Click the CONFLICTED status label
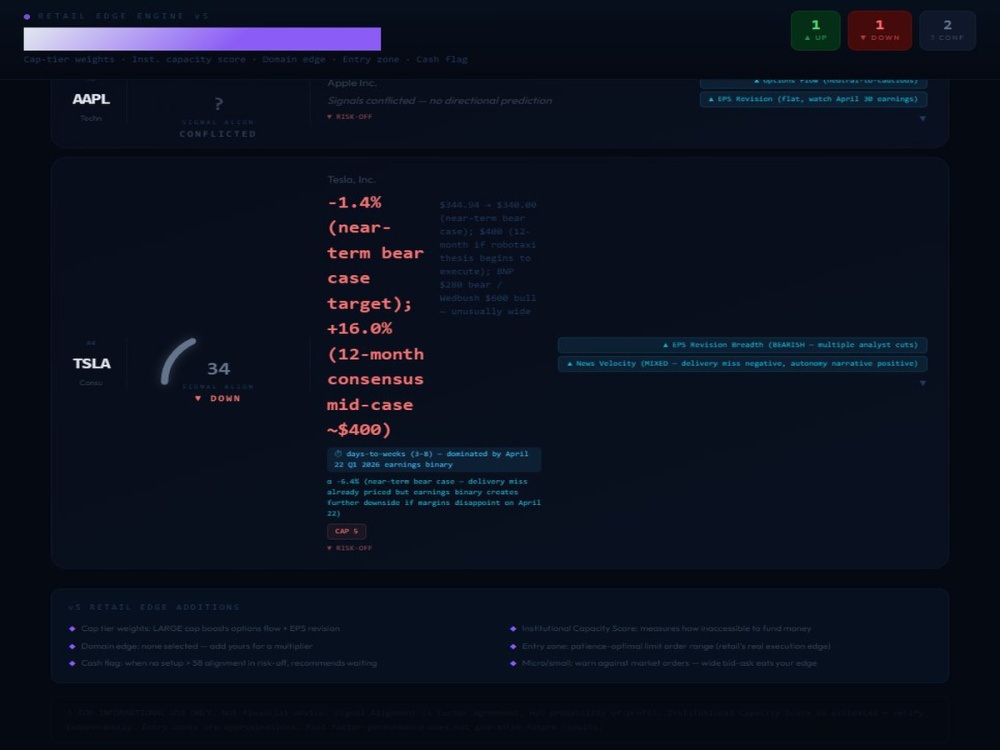The height and width of the screenshot is (750, 1000). point(218,134)
